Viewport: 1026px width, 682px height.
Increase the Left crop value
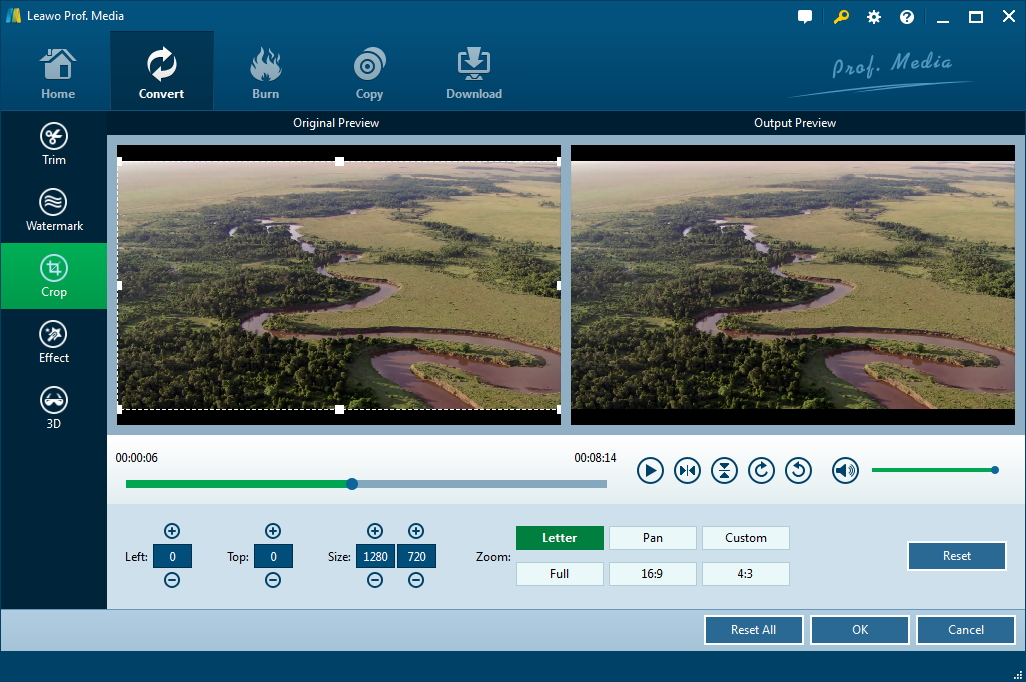(x=171, y=531)
